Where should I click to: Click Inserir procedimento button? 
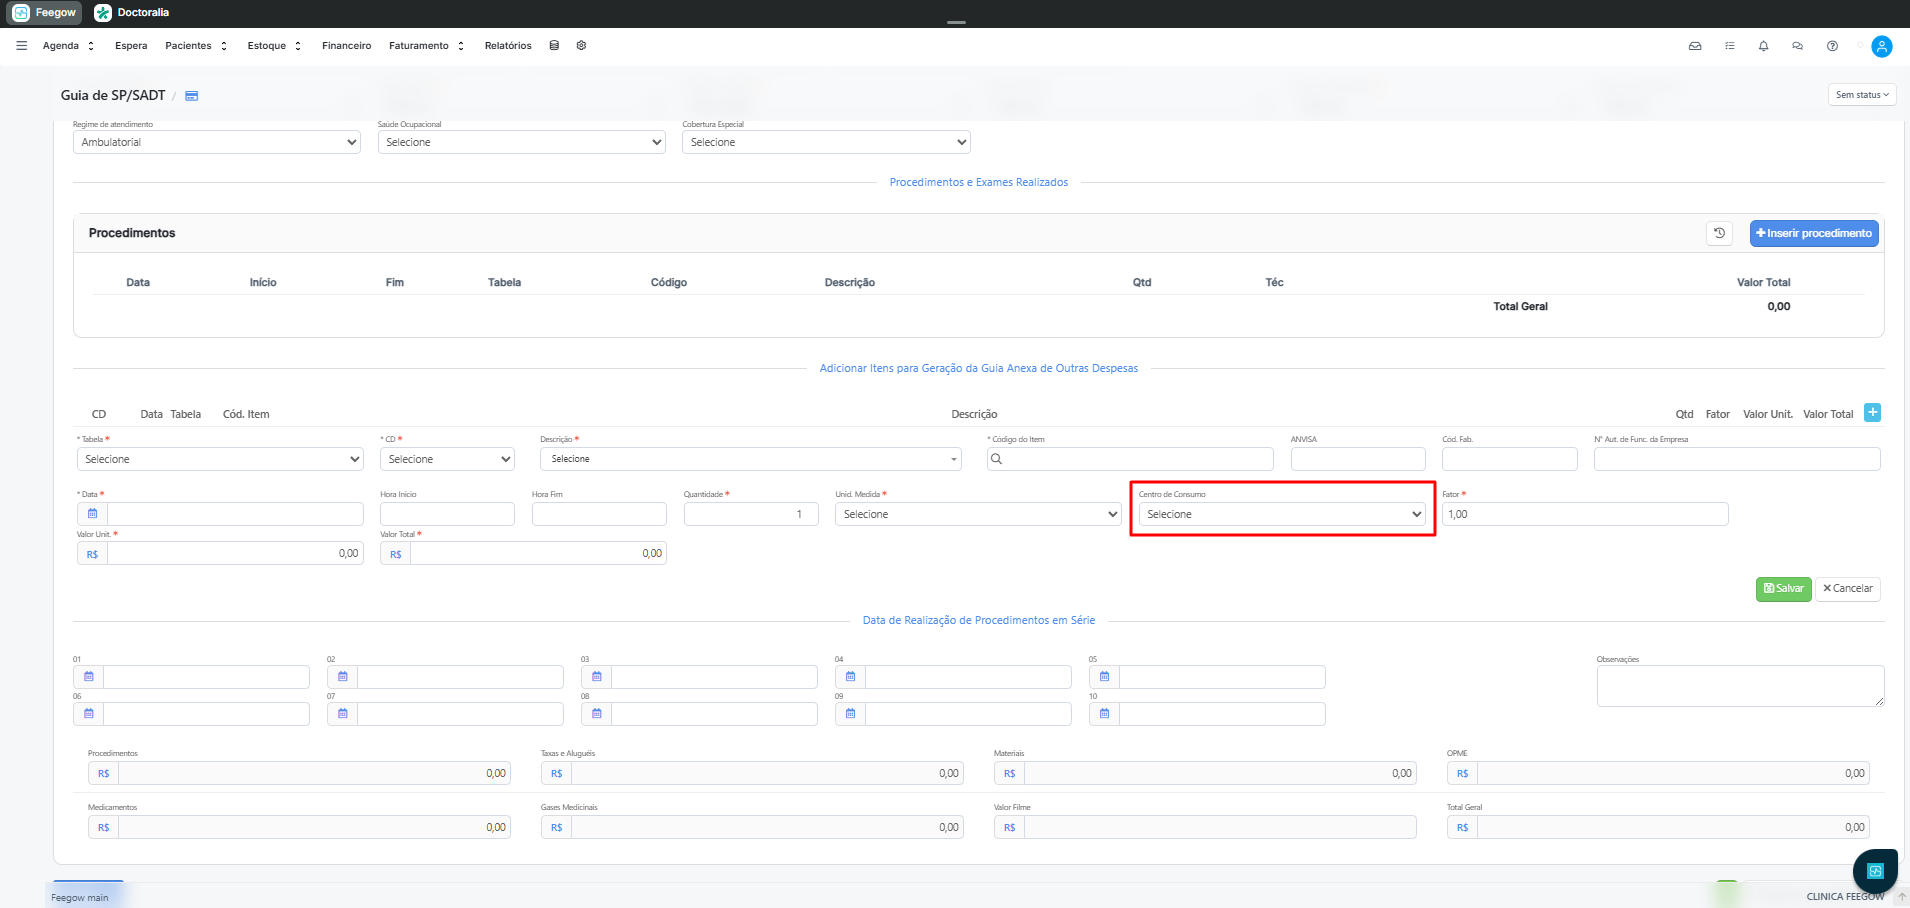[1814, 233]
